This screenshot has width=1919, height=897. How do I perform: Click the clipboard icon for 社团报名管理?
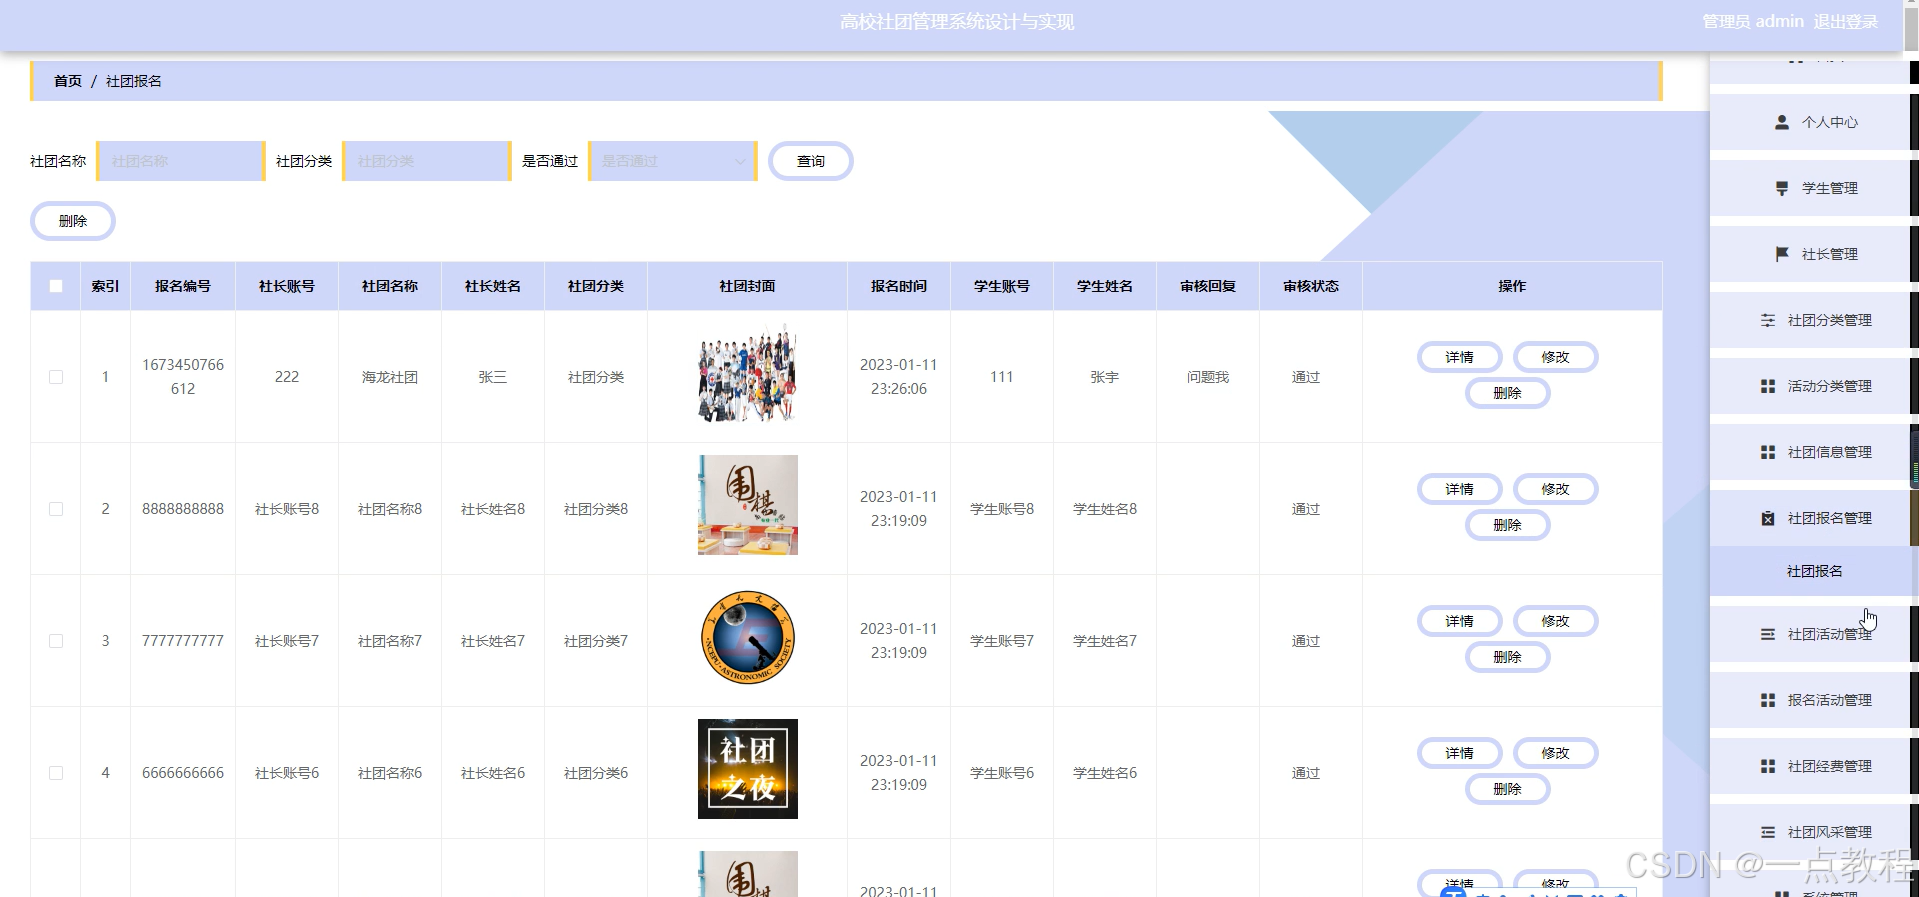[x=1767, y=518]
